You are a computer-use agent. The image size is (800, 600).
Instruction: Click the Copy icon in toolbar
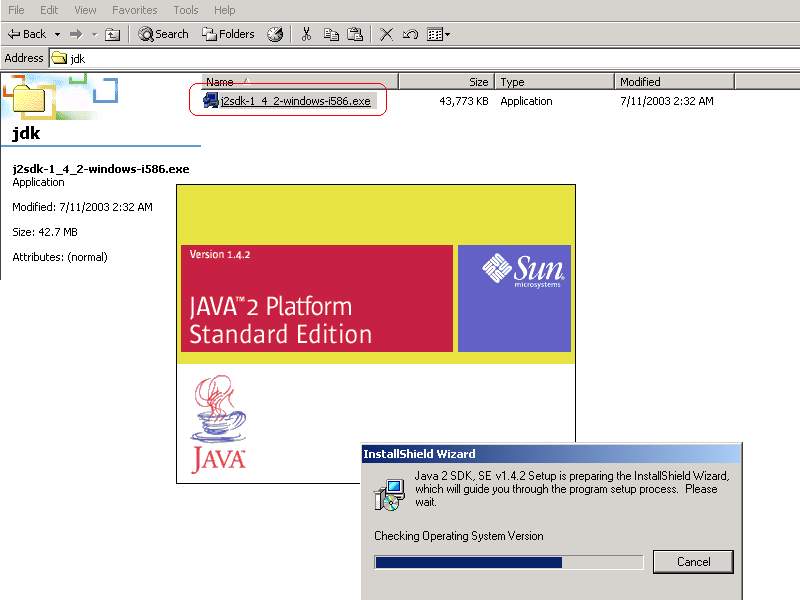pos(331,34)
